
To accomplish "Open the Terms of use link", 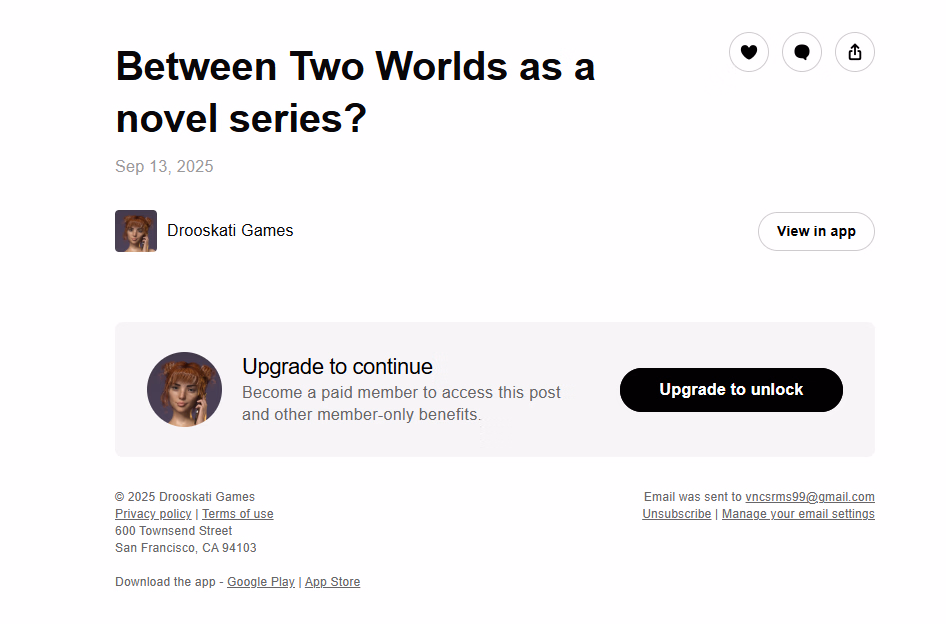I will coord(238,514).
